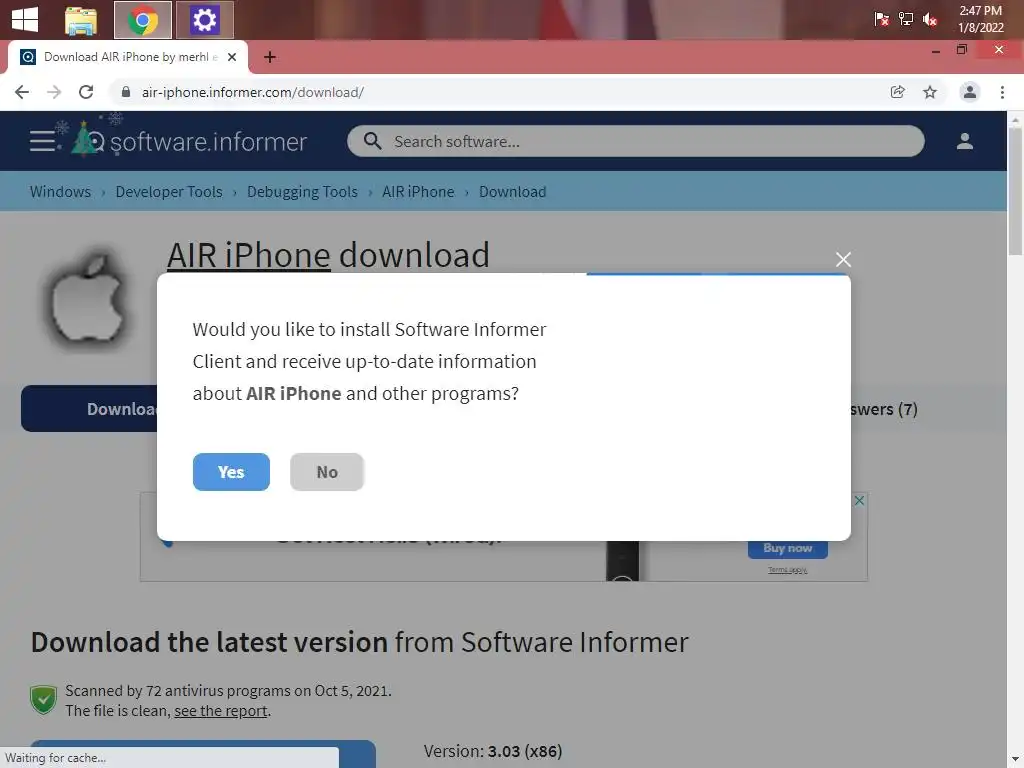Screen dimensions: 1024x768
Task: Go to Developer Tools breadcrumb
Action: tap(168, 191)
